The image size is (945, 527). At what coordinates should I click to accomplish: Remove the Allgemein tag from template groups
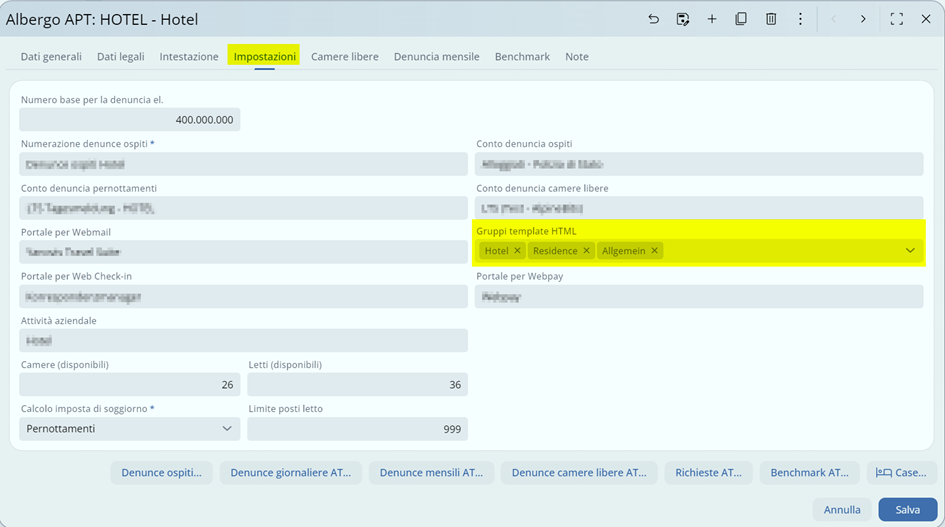(655, 251)
